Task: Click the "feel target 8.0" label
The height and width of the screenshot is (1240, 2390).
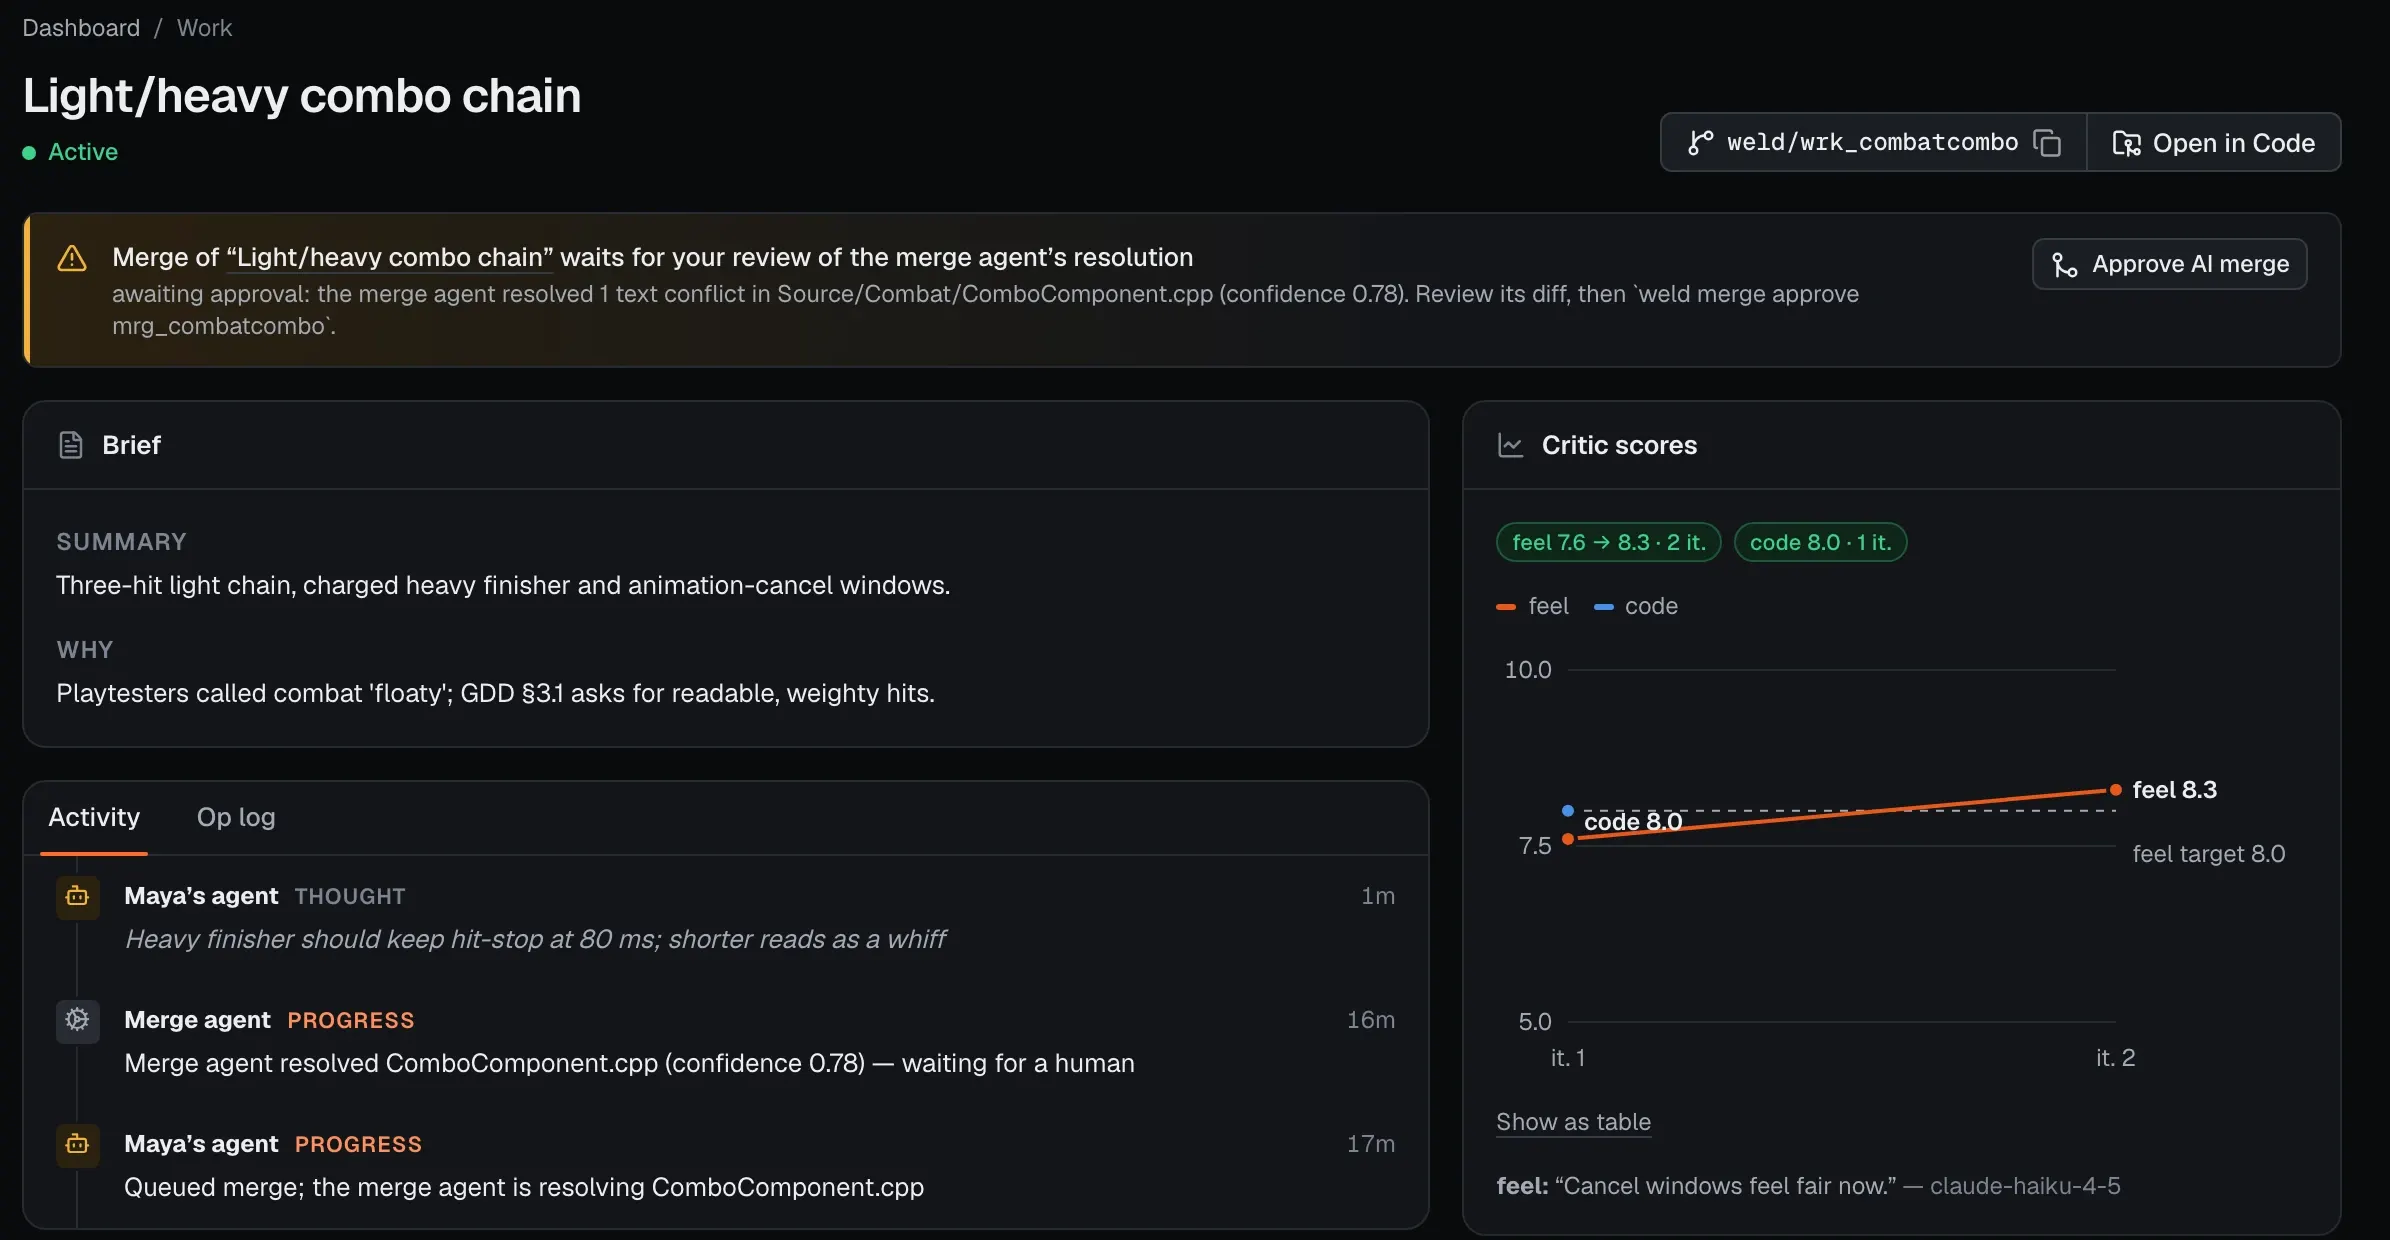Action: coord(2208,854)
